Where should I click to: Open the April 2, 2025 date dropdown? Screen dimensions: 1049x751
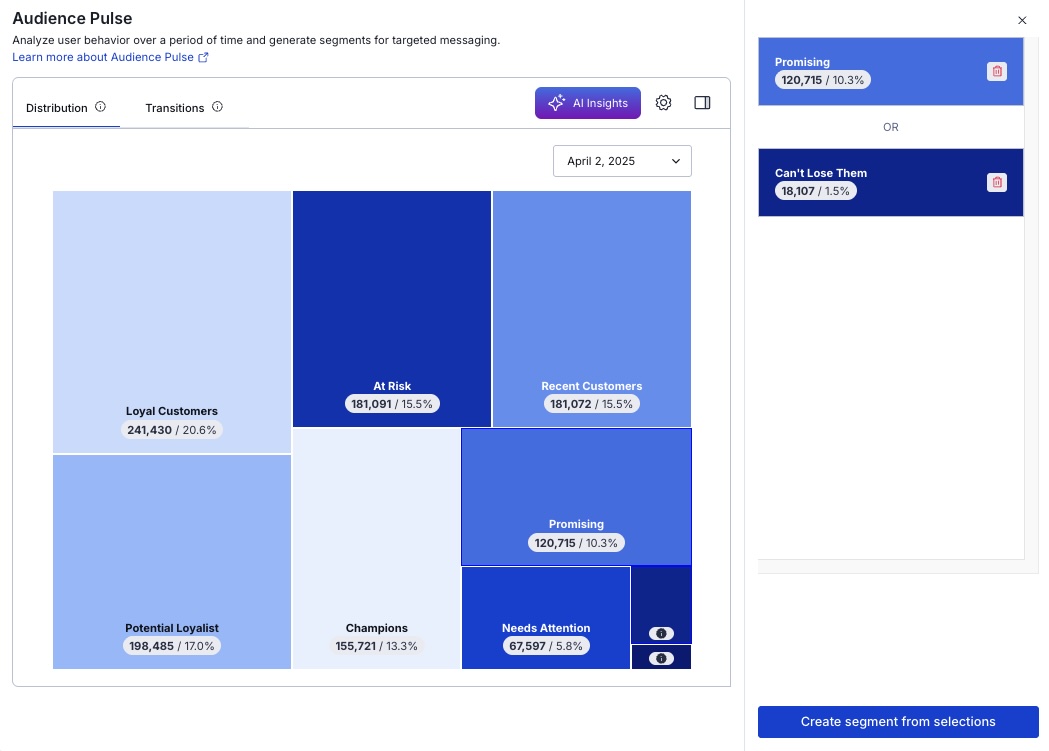tap(622, 161)
